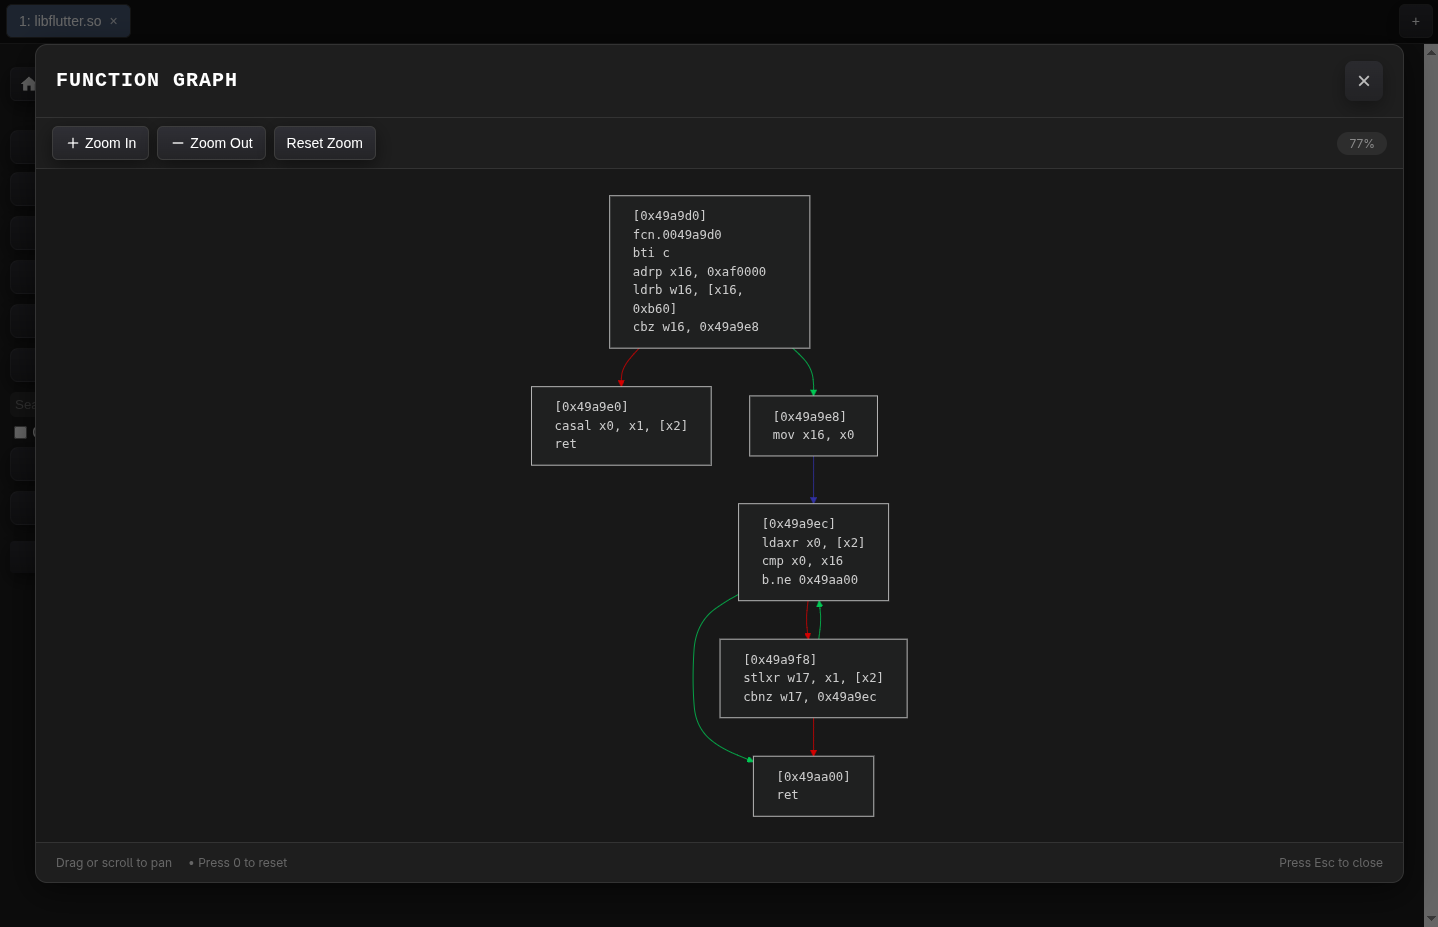The height and width of the screenshot is (927, 1438).
Task: Focus the sidebar search field
Action: click(x=24, y=404)
